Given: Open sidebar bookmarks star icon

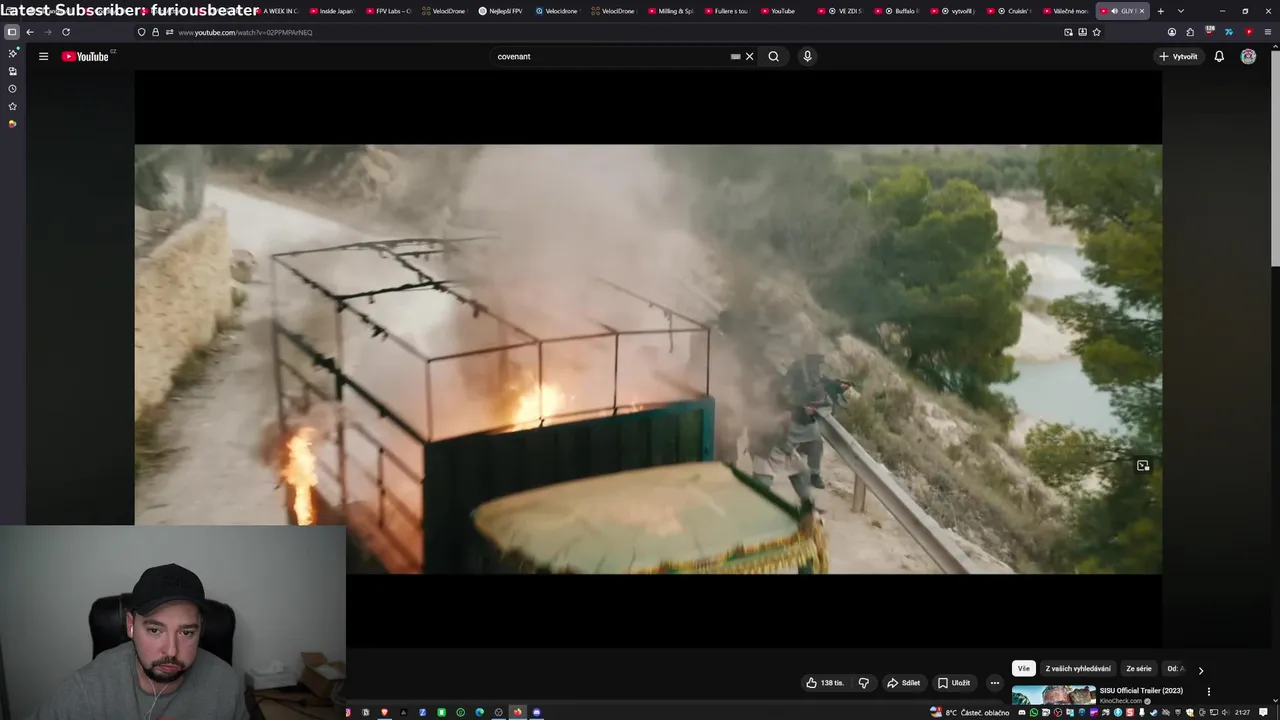Looking at the screenshot, I should (12, 106).
